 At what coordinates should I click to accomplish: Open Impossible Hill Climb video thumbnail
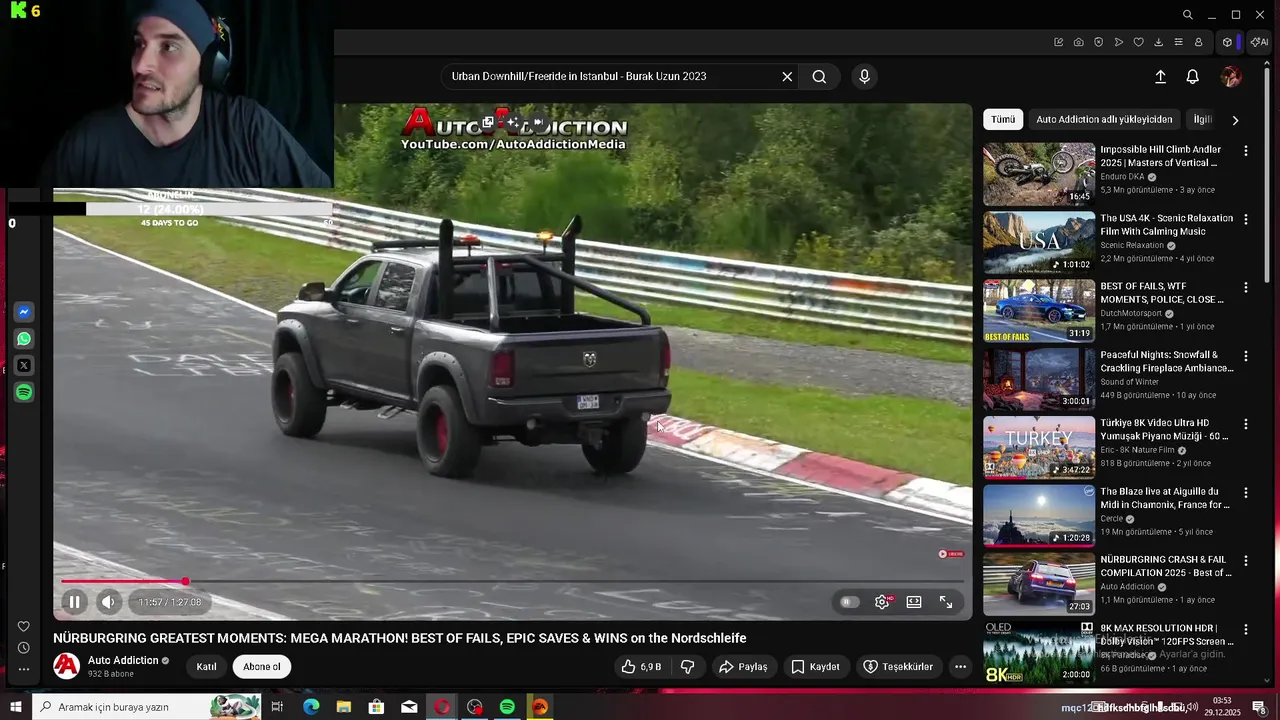[x=1039, y=174]
